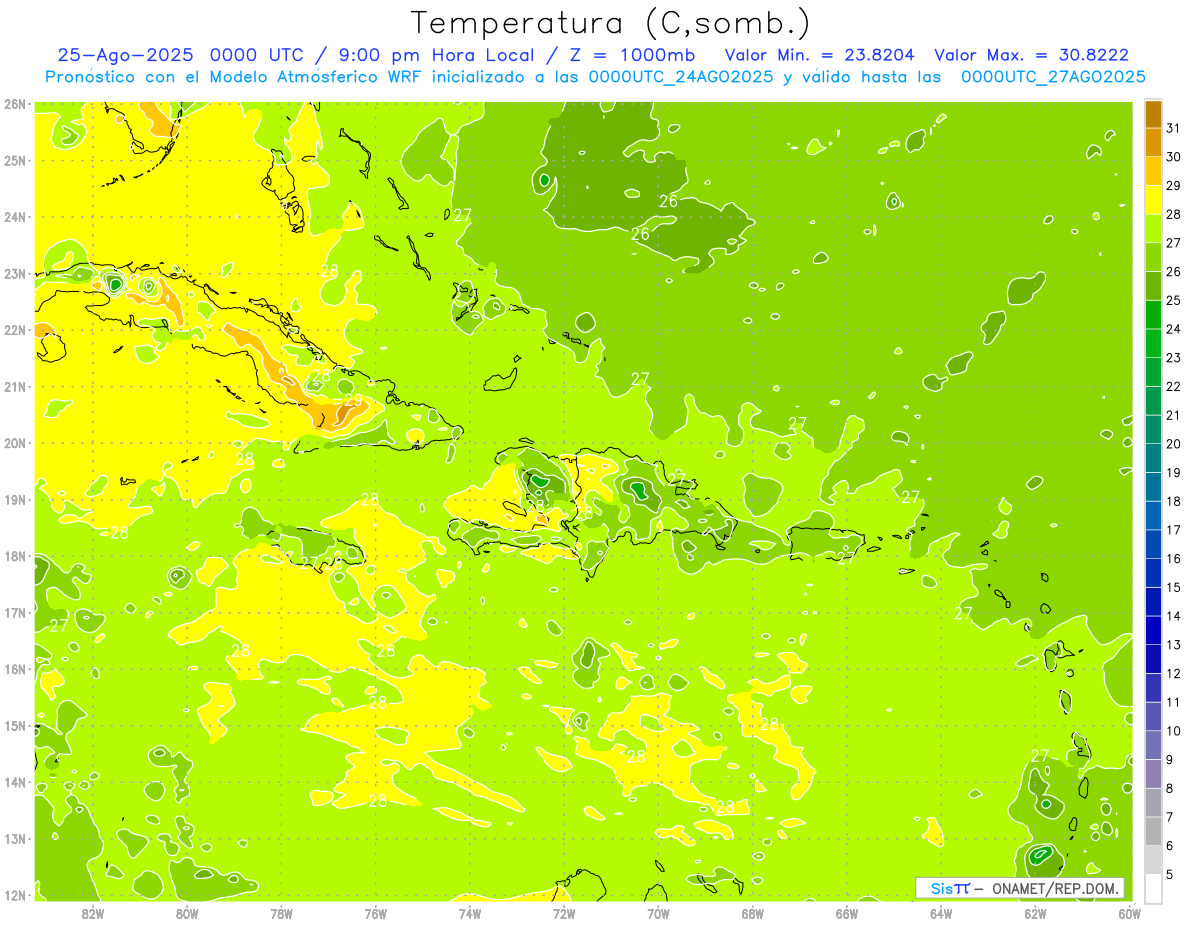
Task: Click the '62W' longitude axis label
Action: click(x=1036, y=913)
